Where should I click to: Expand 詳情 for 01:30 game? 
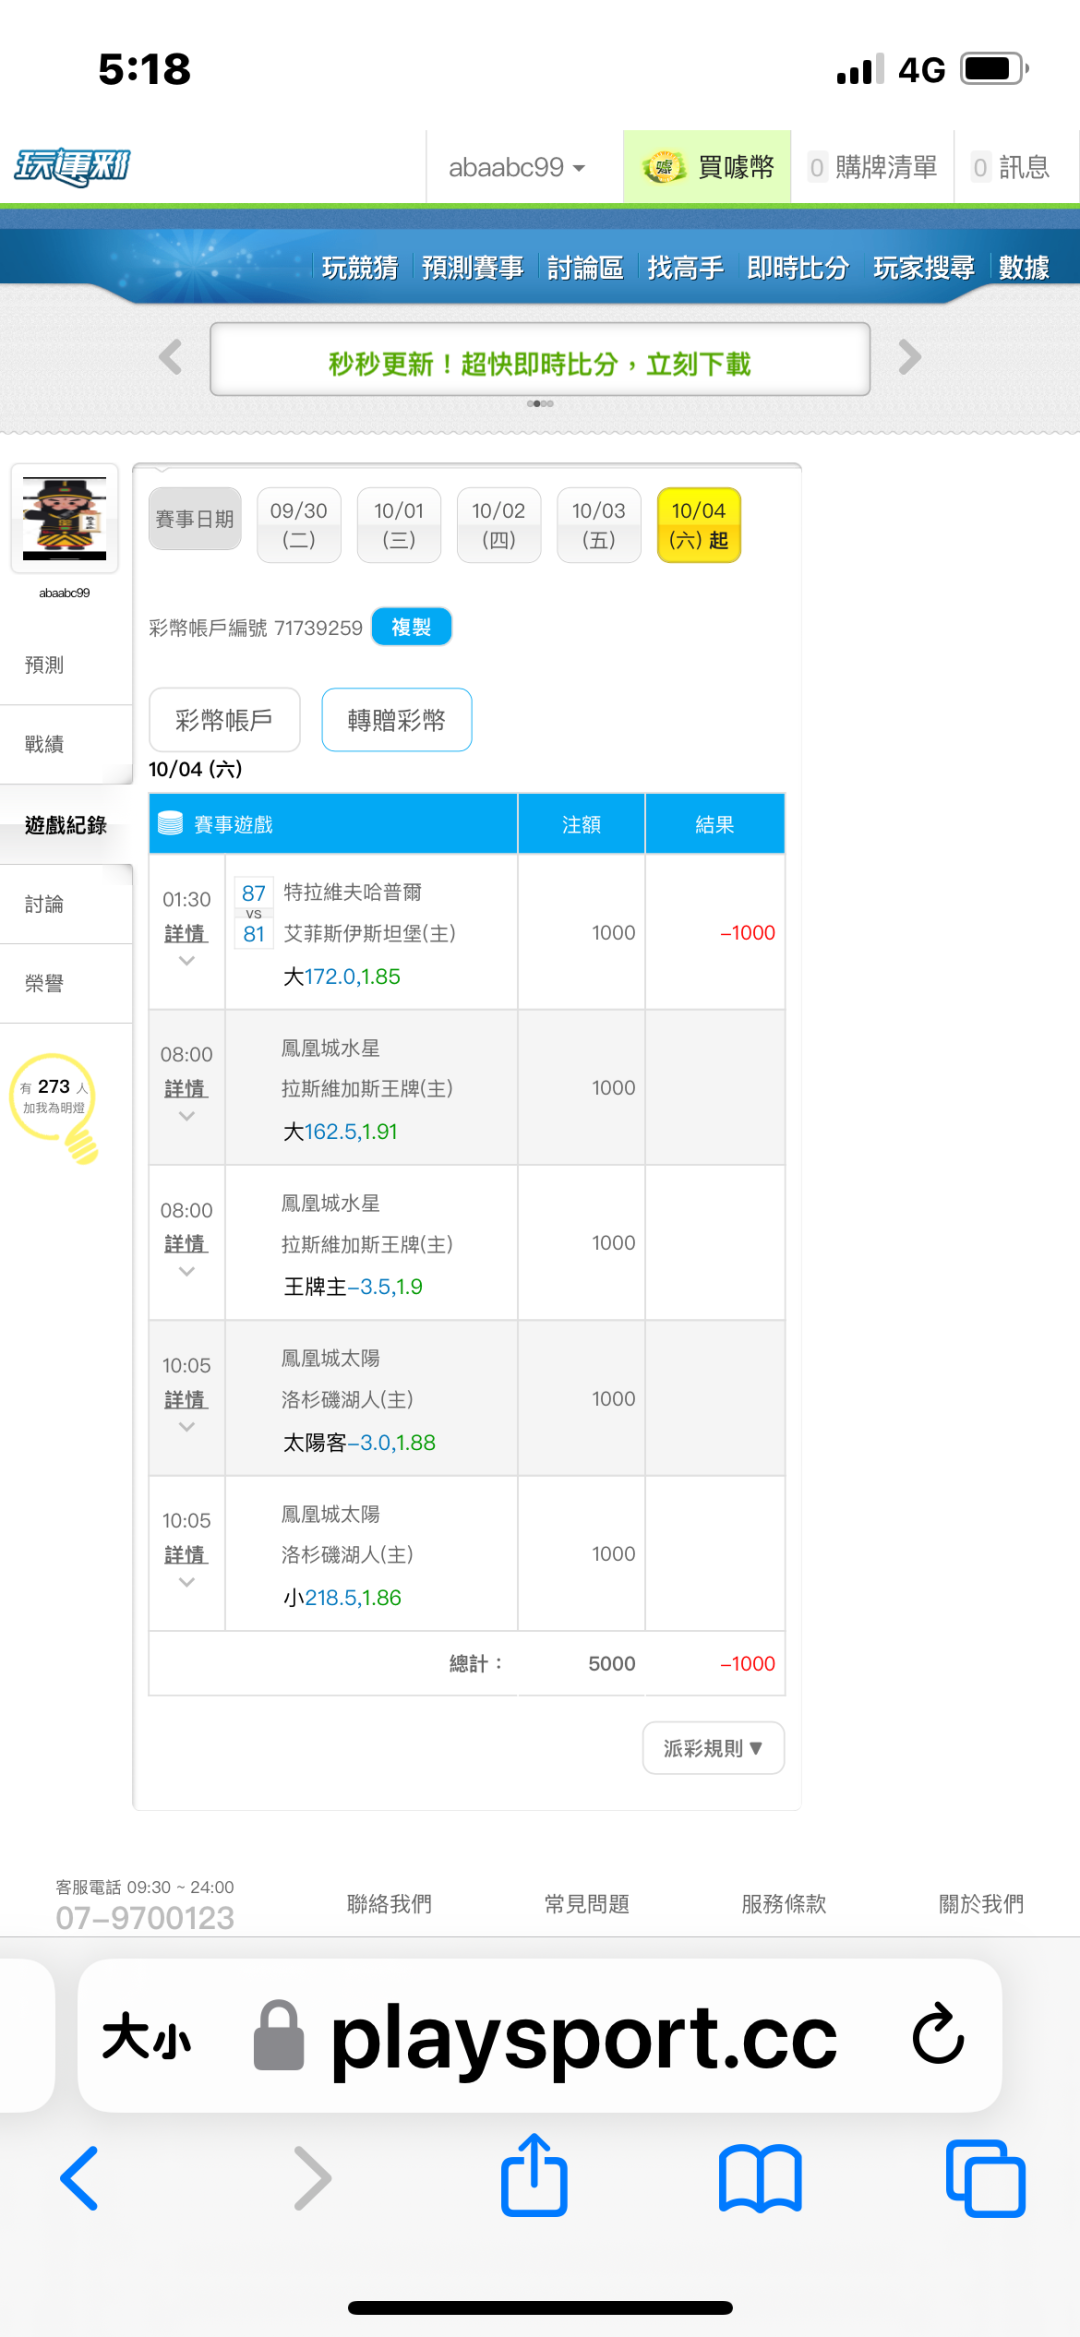coord(185,934)
